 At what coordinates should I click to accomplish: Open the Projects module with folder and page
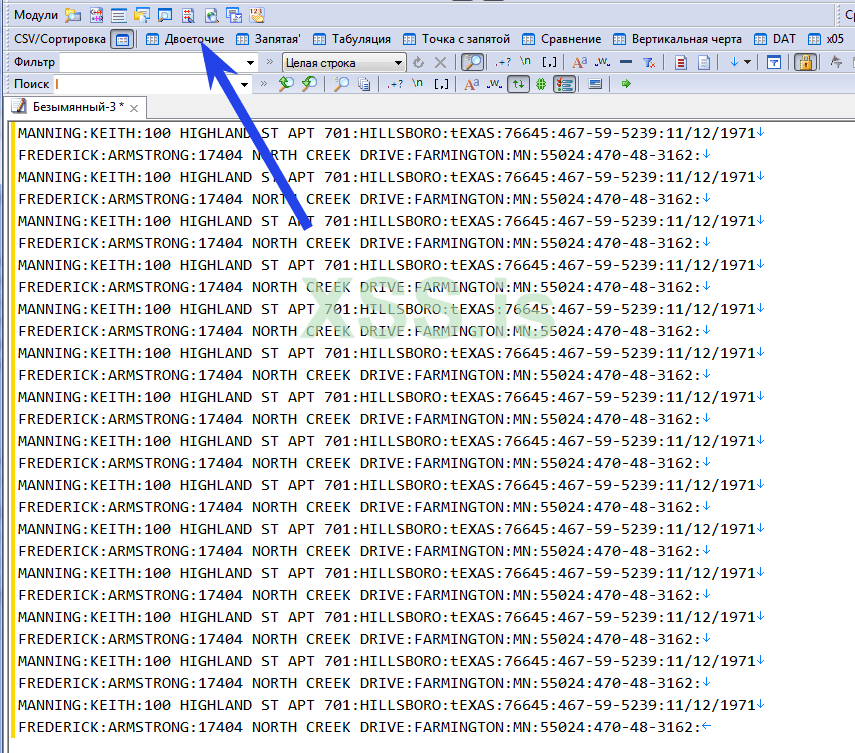tap(142, 15)
